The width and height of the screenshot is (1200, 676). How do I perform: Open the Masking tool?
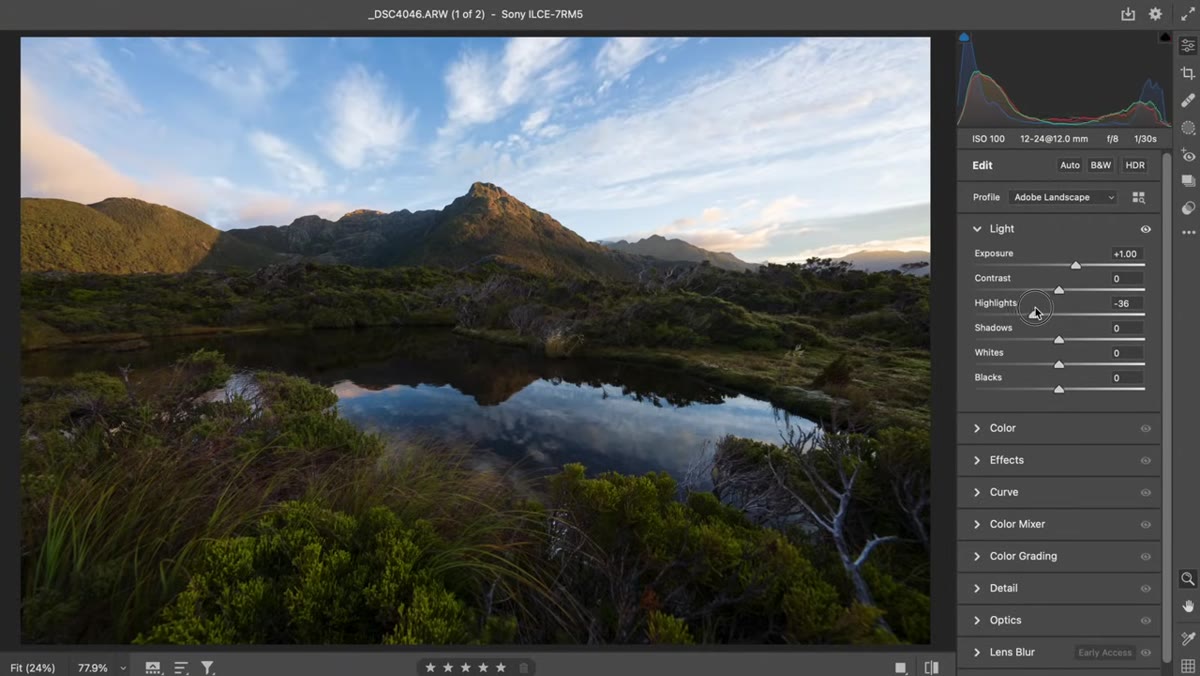(x=1188, y=128)
